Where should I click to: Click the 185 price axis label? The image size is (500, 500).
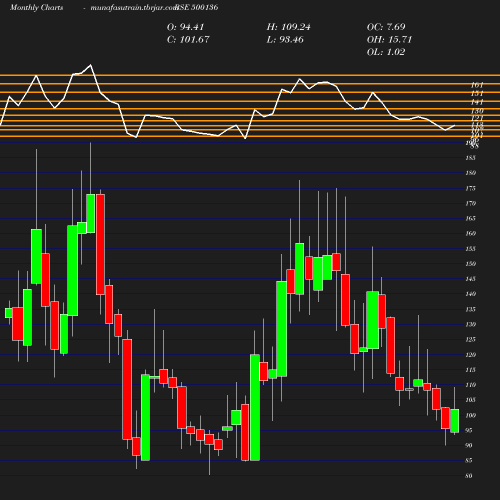[x=470, y=158]
